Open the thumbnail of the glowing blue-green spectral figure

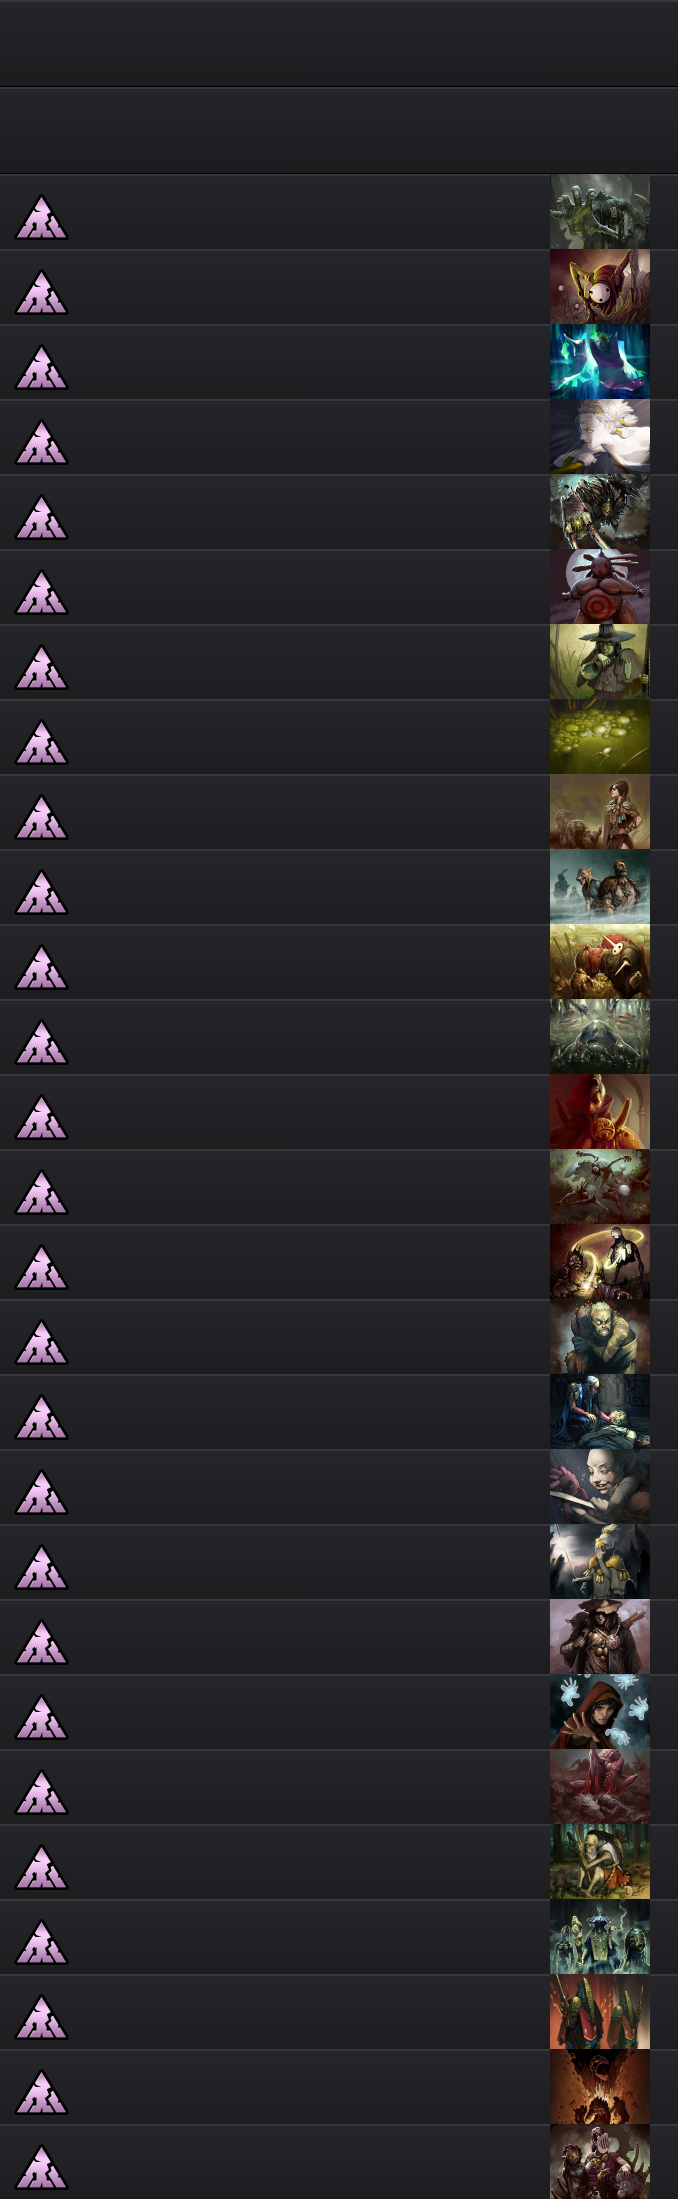point(600,362)
